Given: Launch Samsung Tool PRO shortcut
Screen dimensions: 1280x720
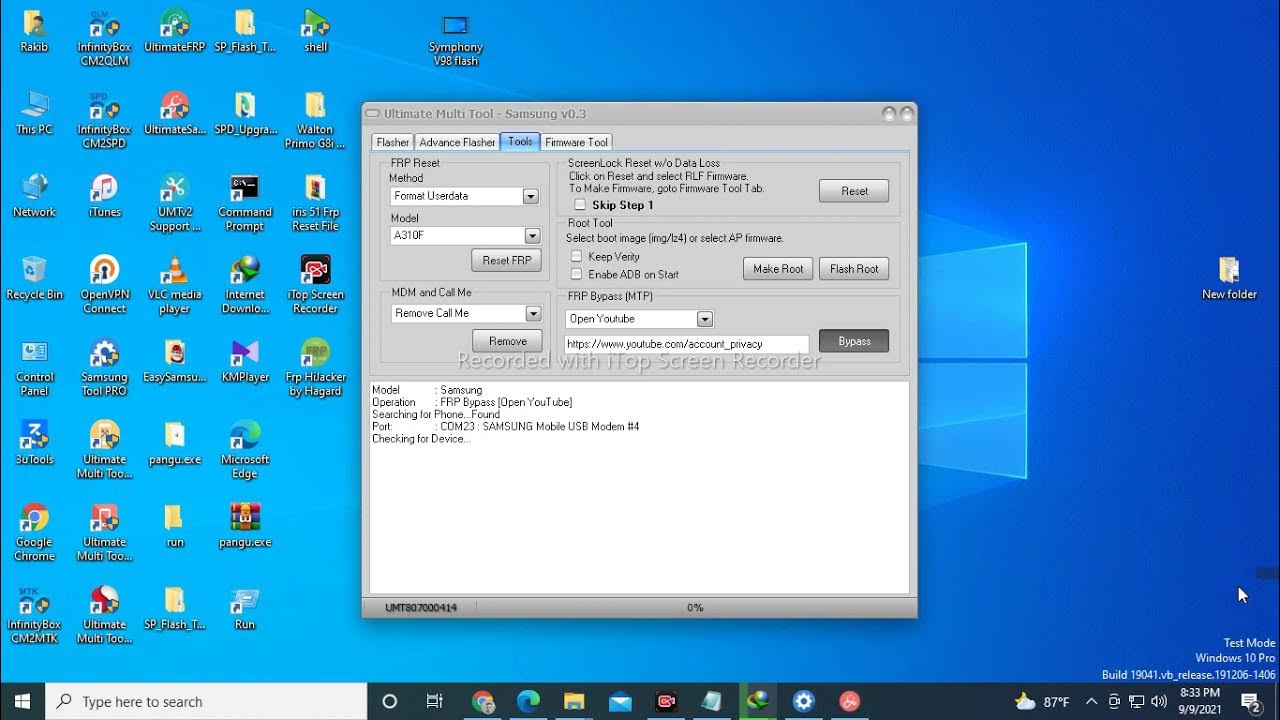Looking at the screenshot, I should pyautogui.click(x=104, y=369).
